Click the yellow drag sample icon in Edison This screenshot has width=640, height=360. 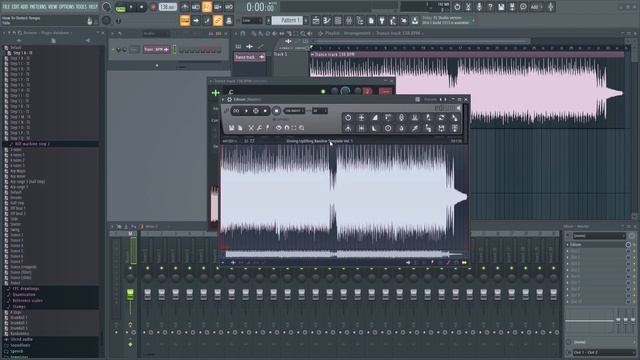coord(464,263)
